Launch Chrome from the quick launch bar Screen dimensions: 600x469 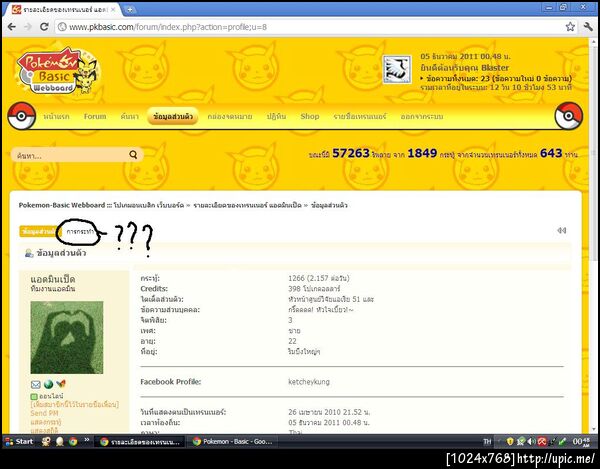[73, 441]
